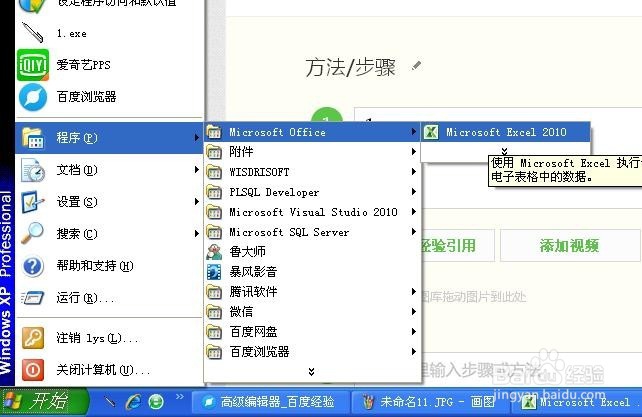Screen dimensions: 642x417
Task: Expand the 搜索(C) submenu arrow
Action: point(197,233)
